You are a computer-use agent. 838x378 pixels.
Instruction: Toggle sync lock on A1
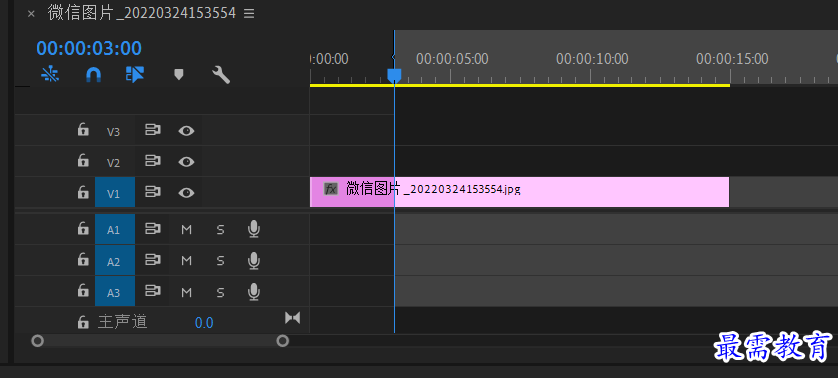(x=153, y=229)
